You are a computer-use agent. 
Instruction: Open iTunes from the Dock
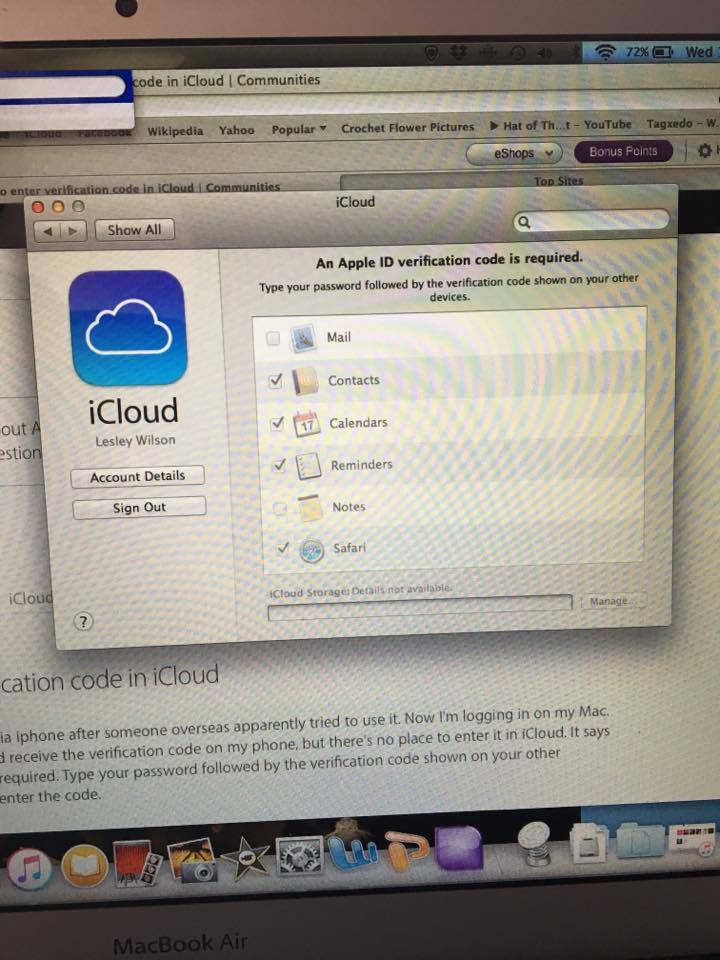[x=29, y=868]
